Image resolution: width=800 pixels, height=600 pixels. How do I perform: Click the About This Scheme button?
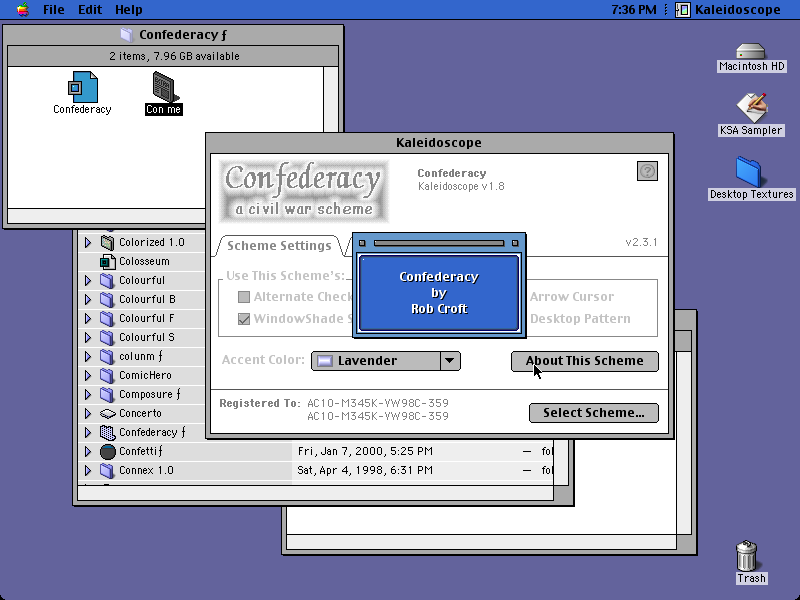pyautogui.click(x=585, y=361)
